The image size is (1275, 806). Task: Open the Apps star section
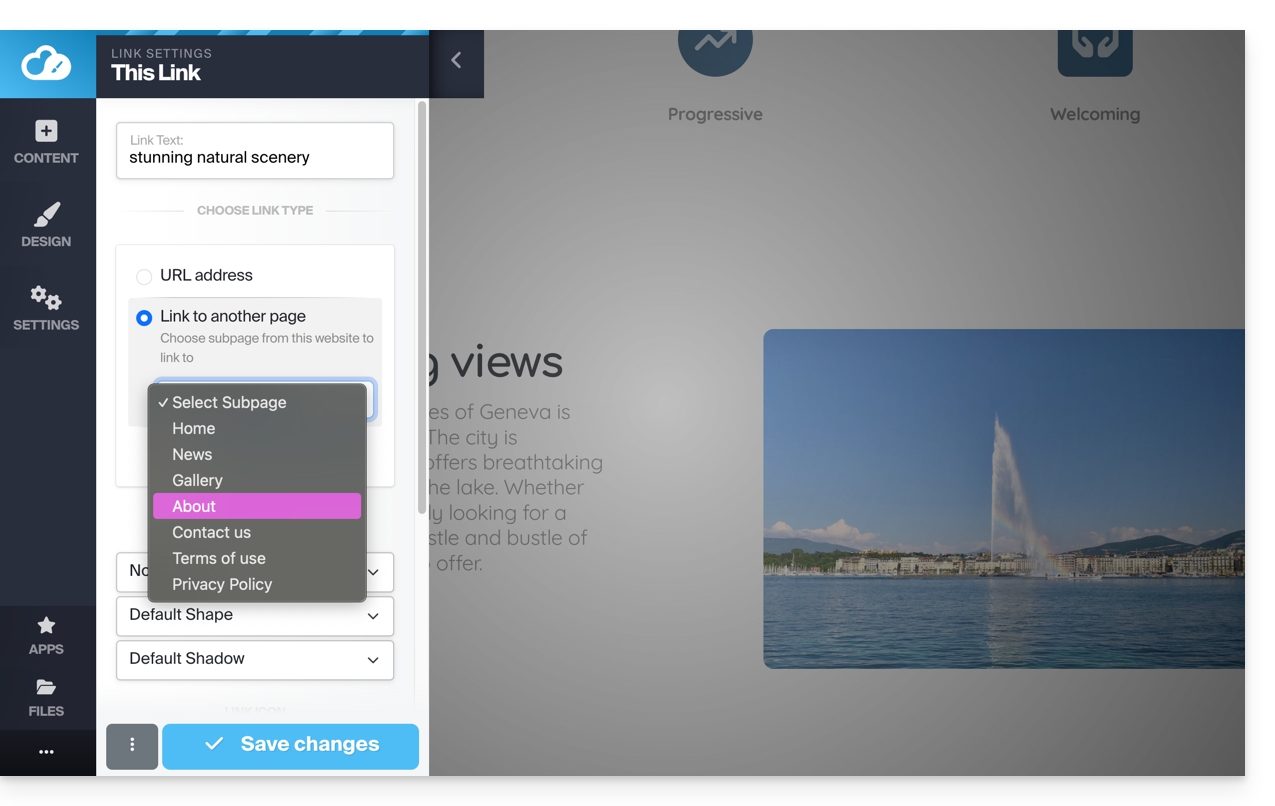point(46,636)
